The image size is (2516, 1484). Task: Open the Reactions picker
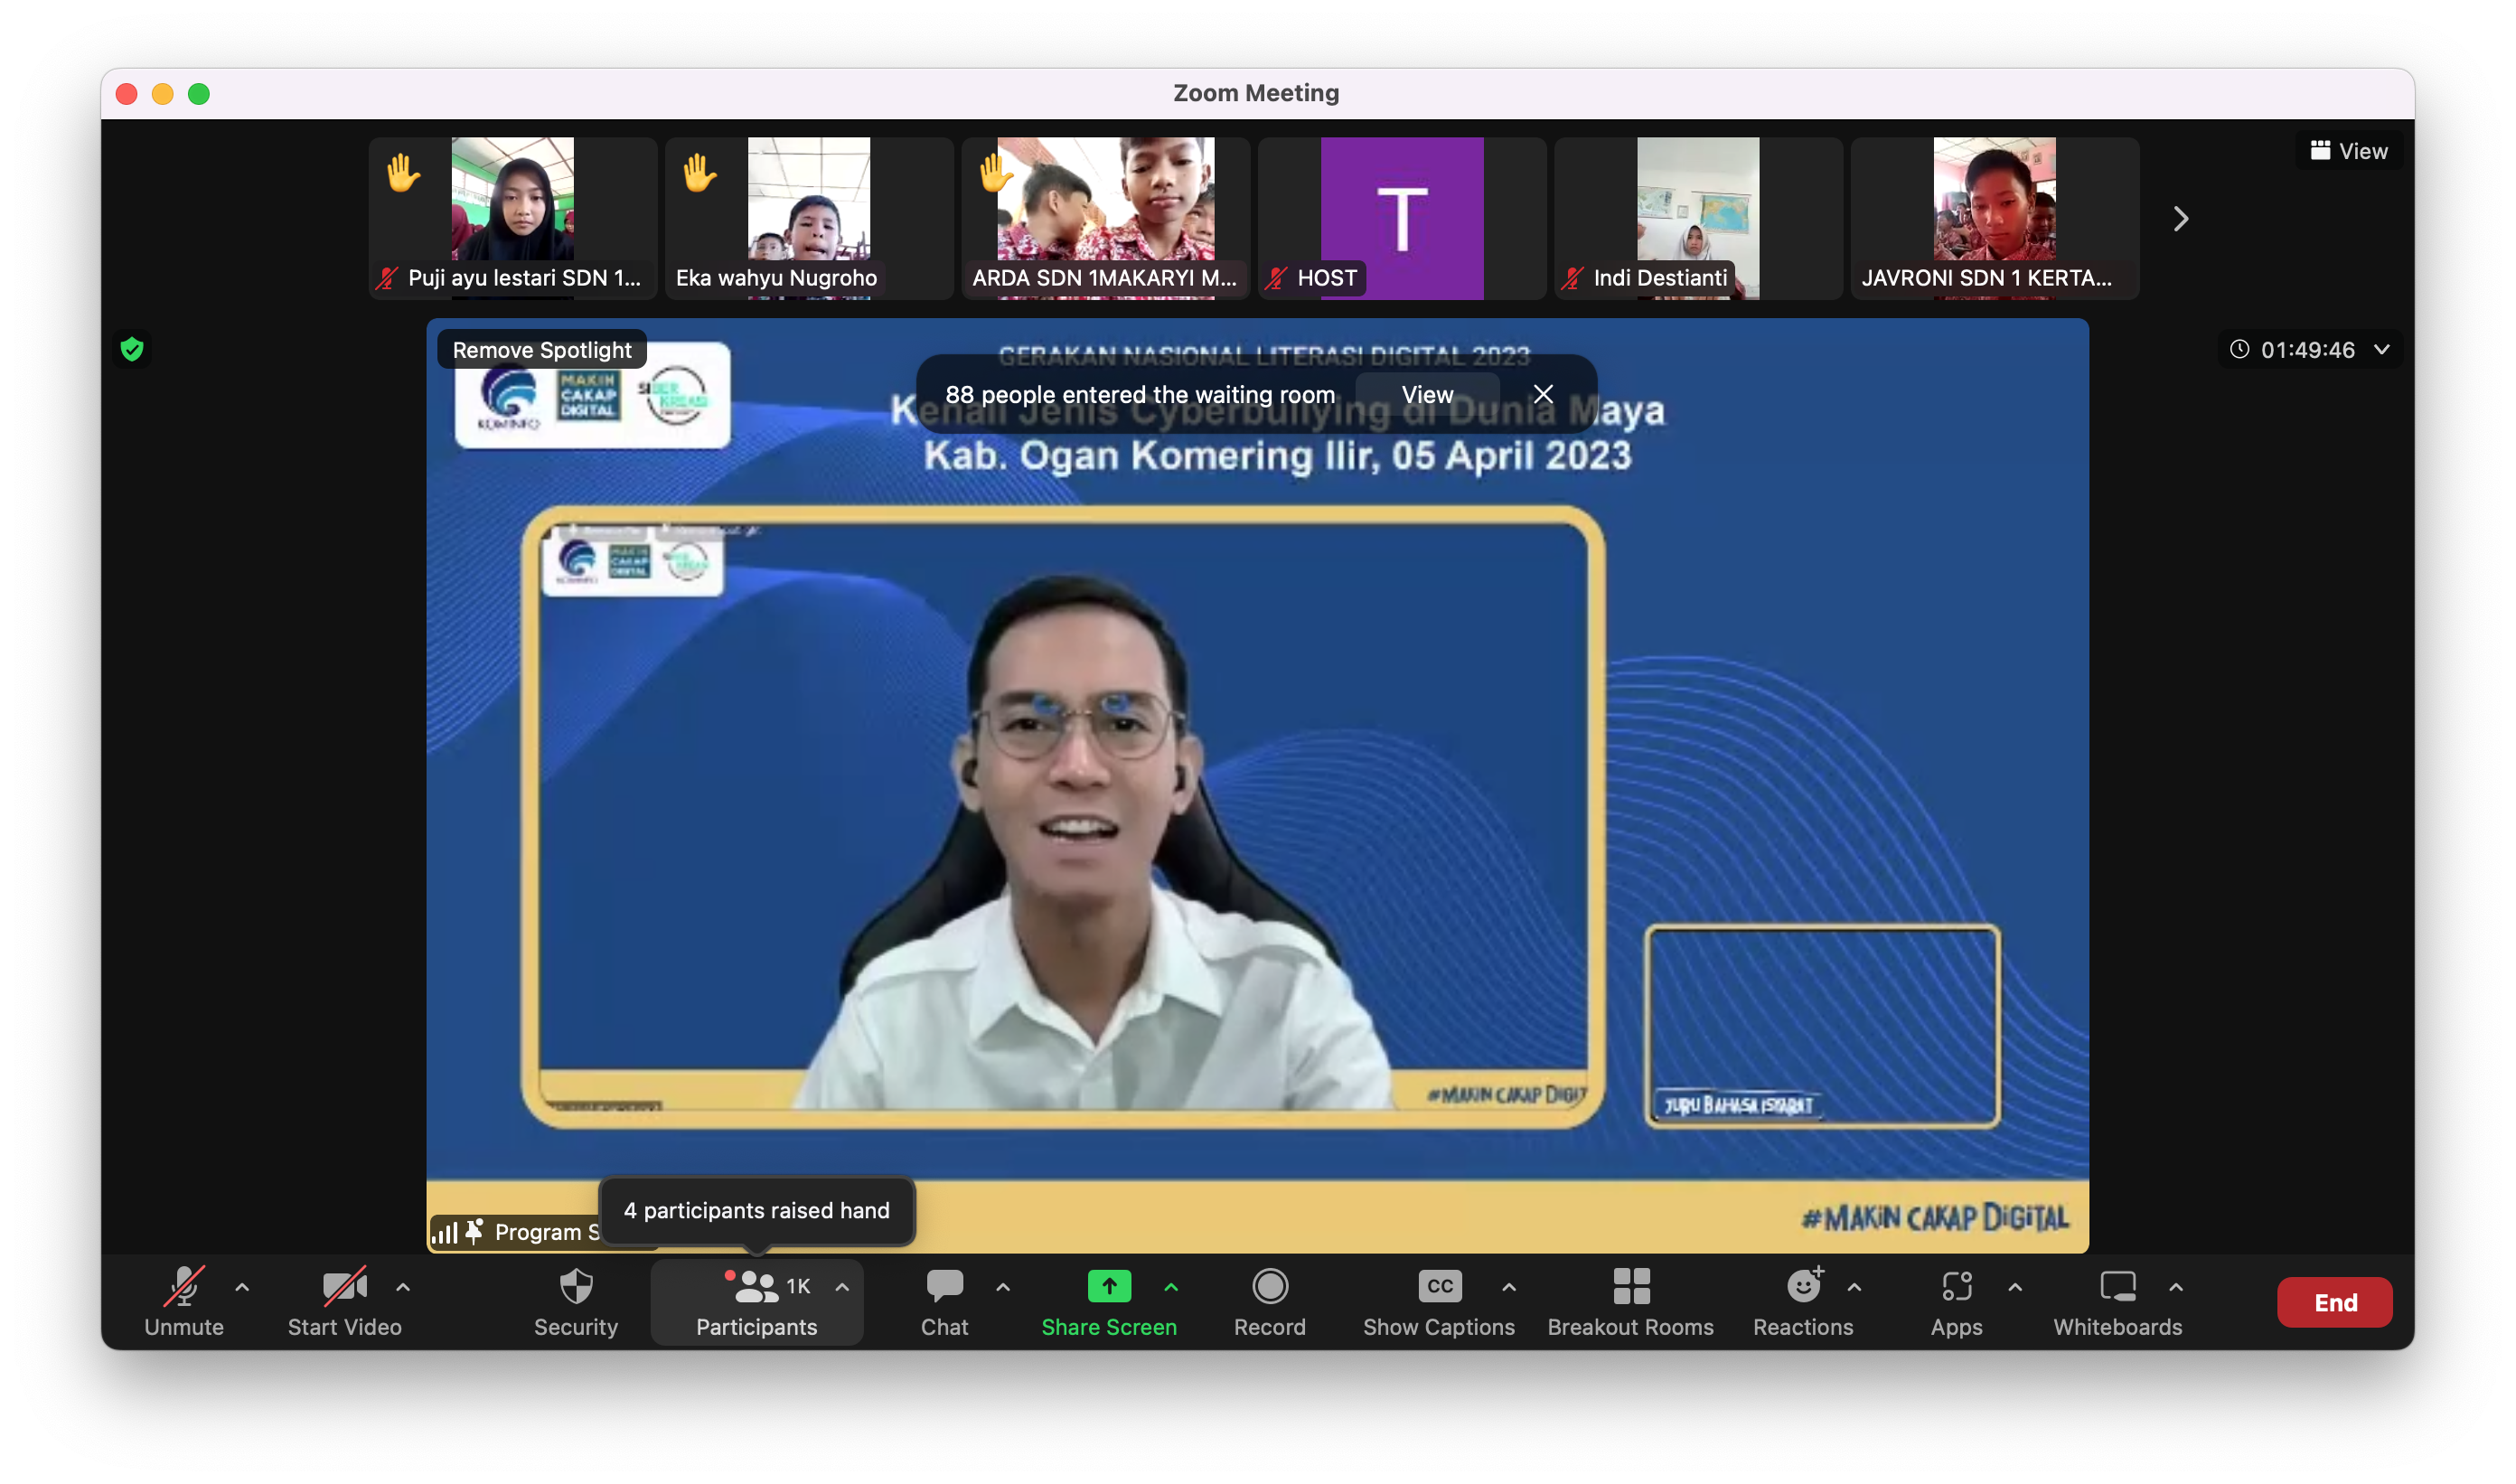pos(1803,1301)
